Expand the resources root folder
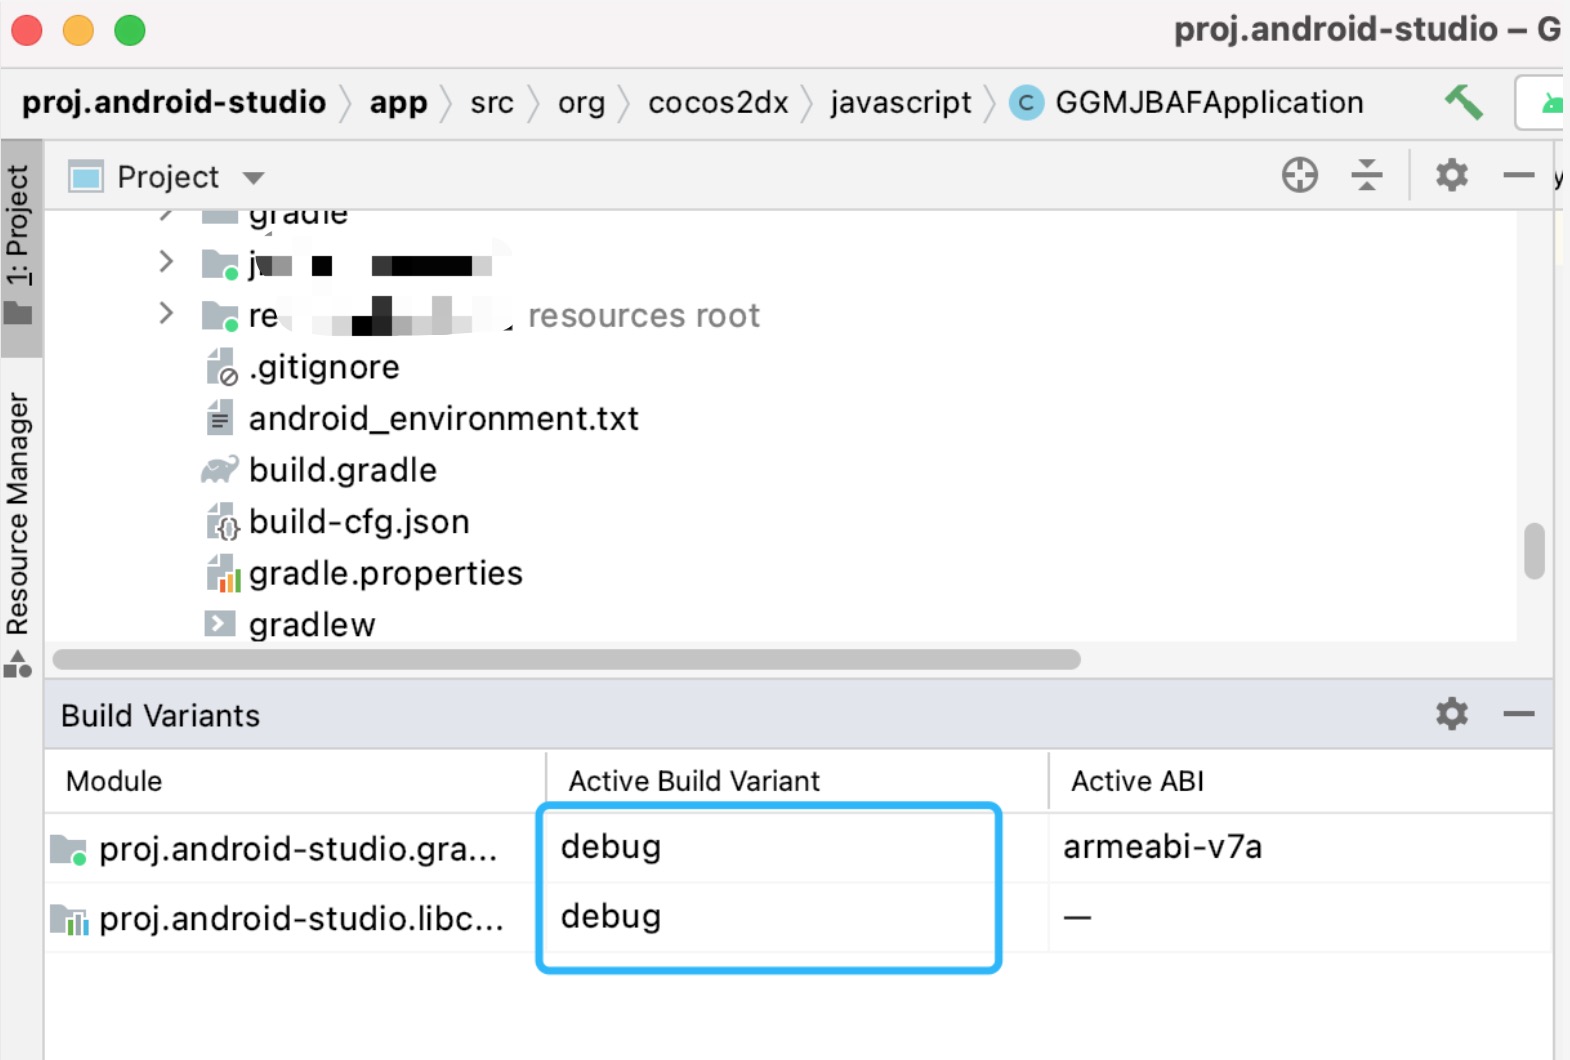 165,313
